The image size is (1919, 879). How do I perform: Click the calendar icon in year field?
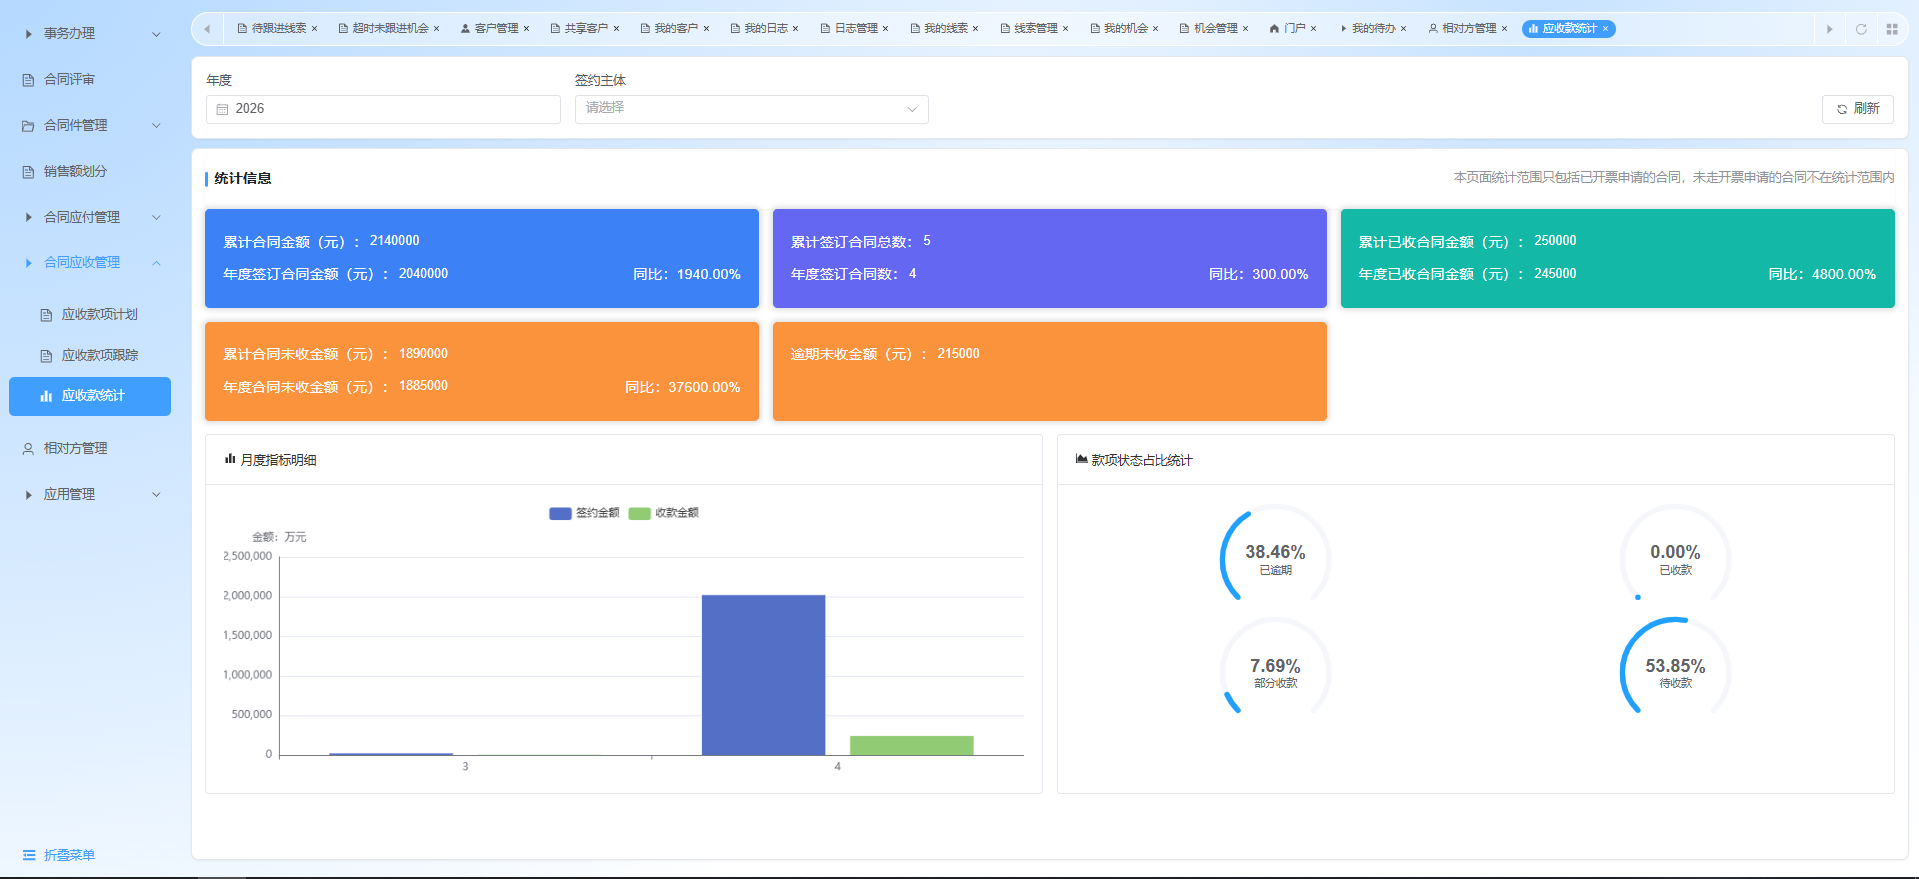coord(222,109)
